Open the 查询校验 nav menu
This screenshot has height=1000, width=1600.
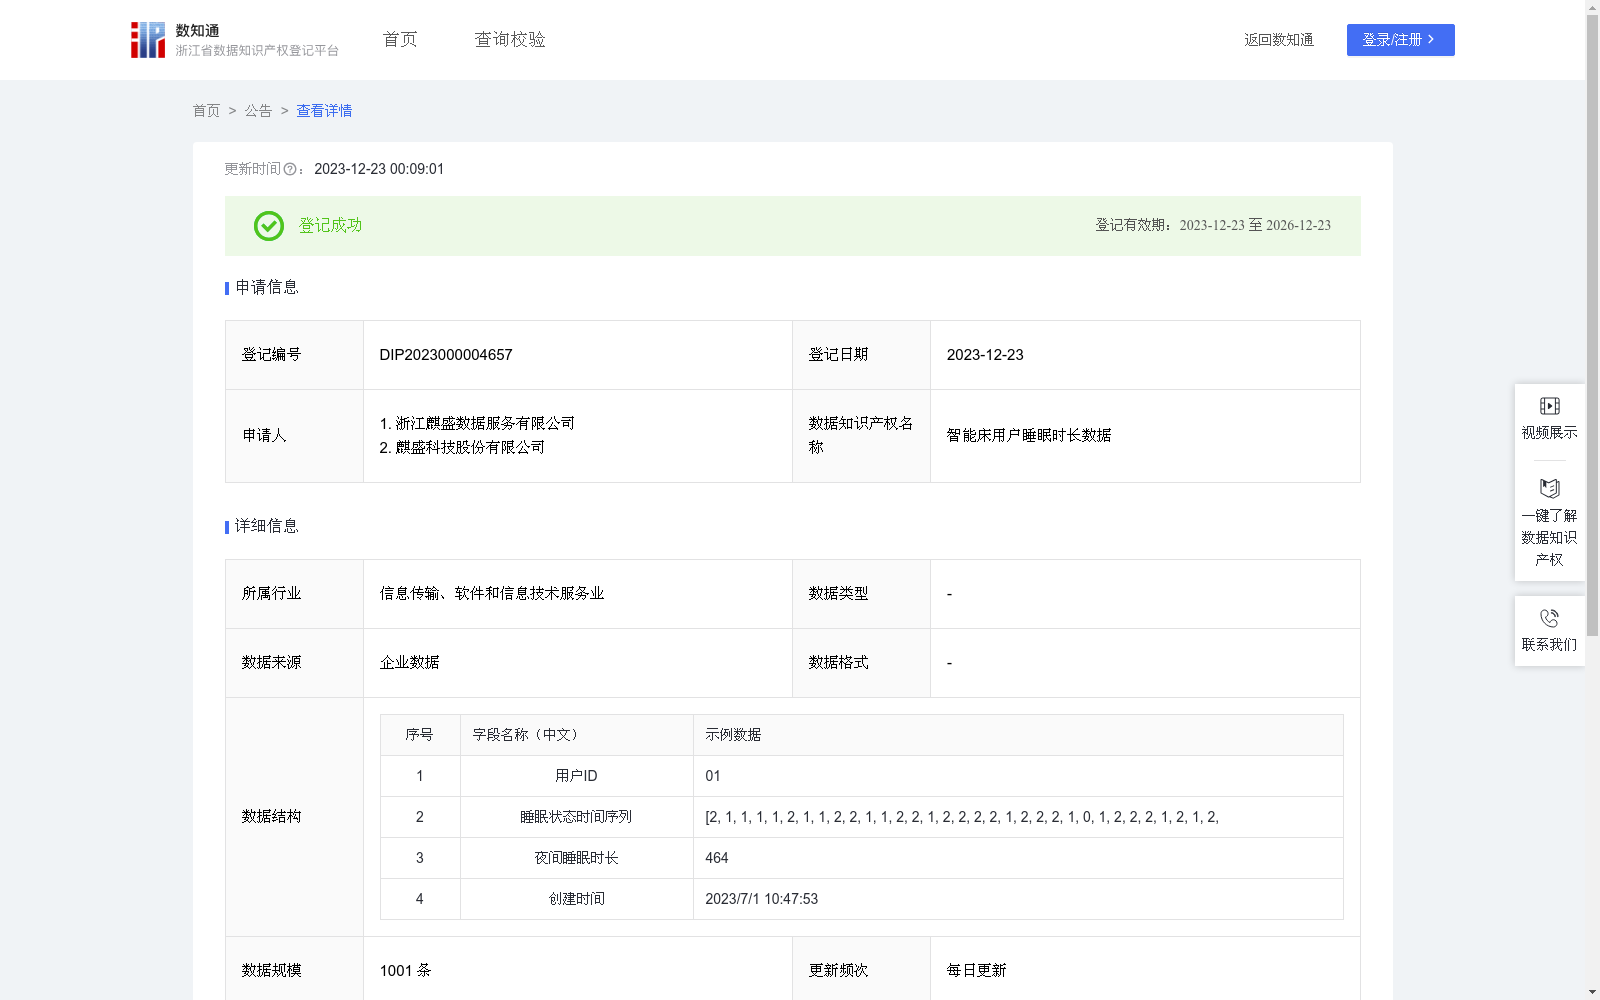510,40
